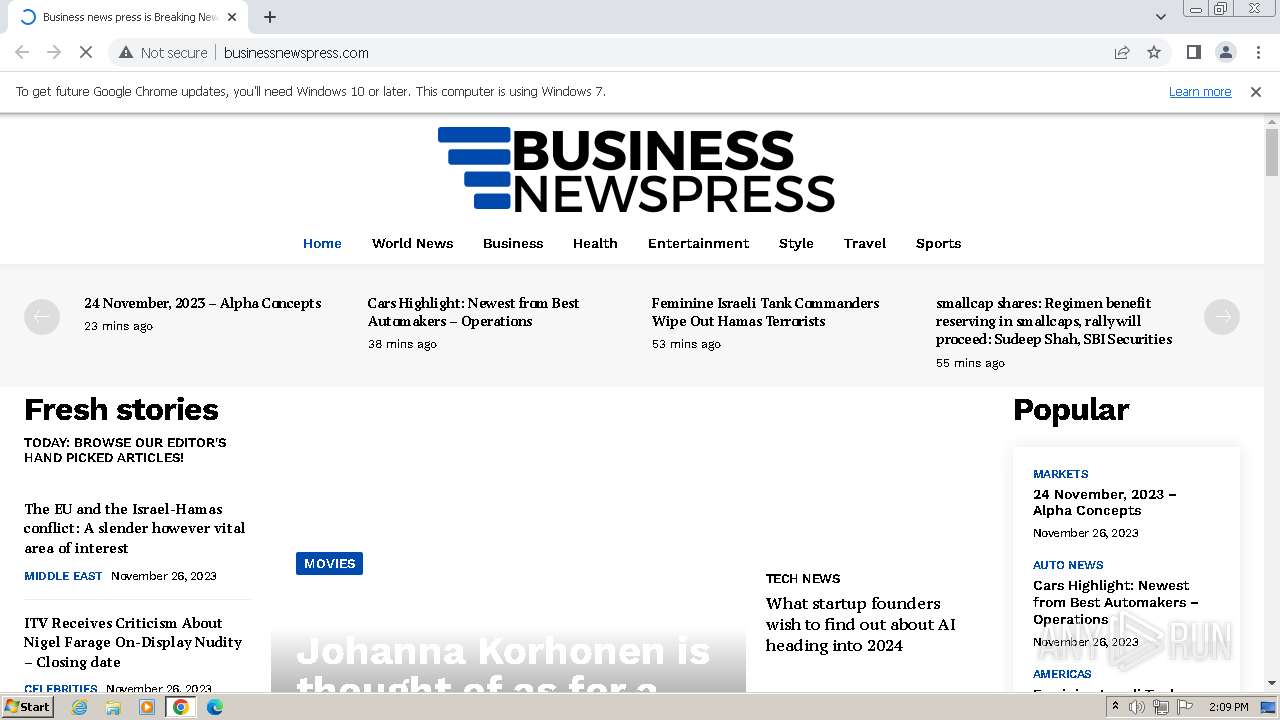Expand the tab search dropdown arrow
The height and width of the screenshot is (720, 1280).
[x=1160, y=17]
